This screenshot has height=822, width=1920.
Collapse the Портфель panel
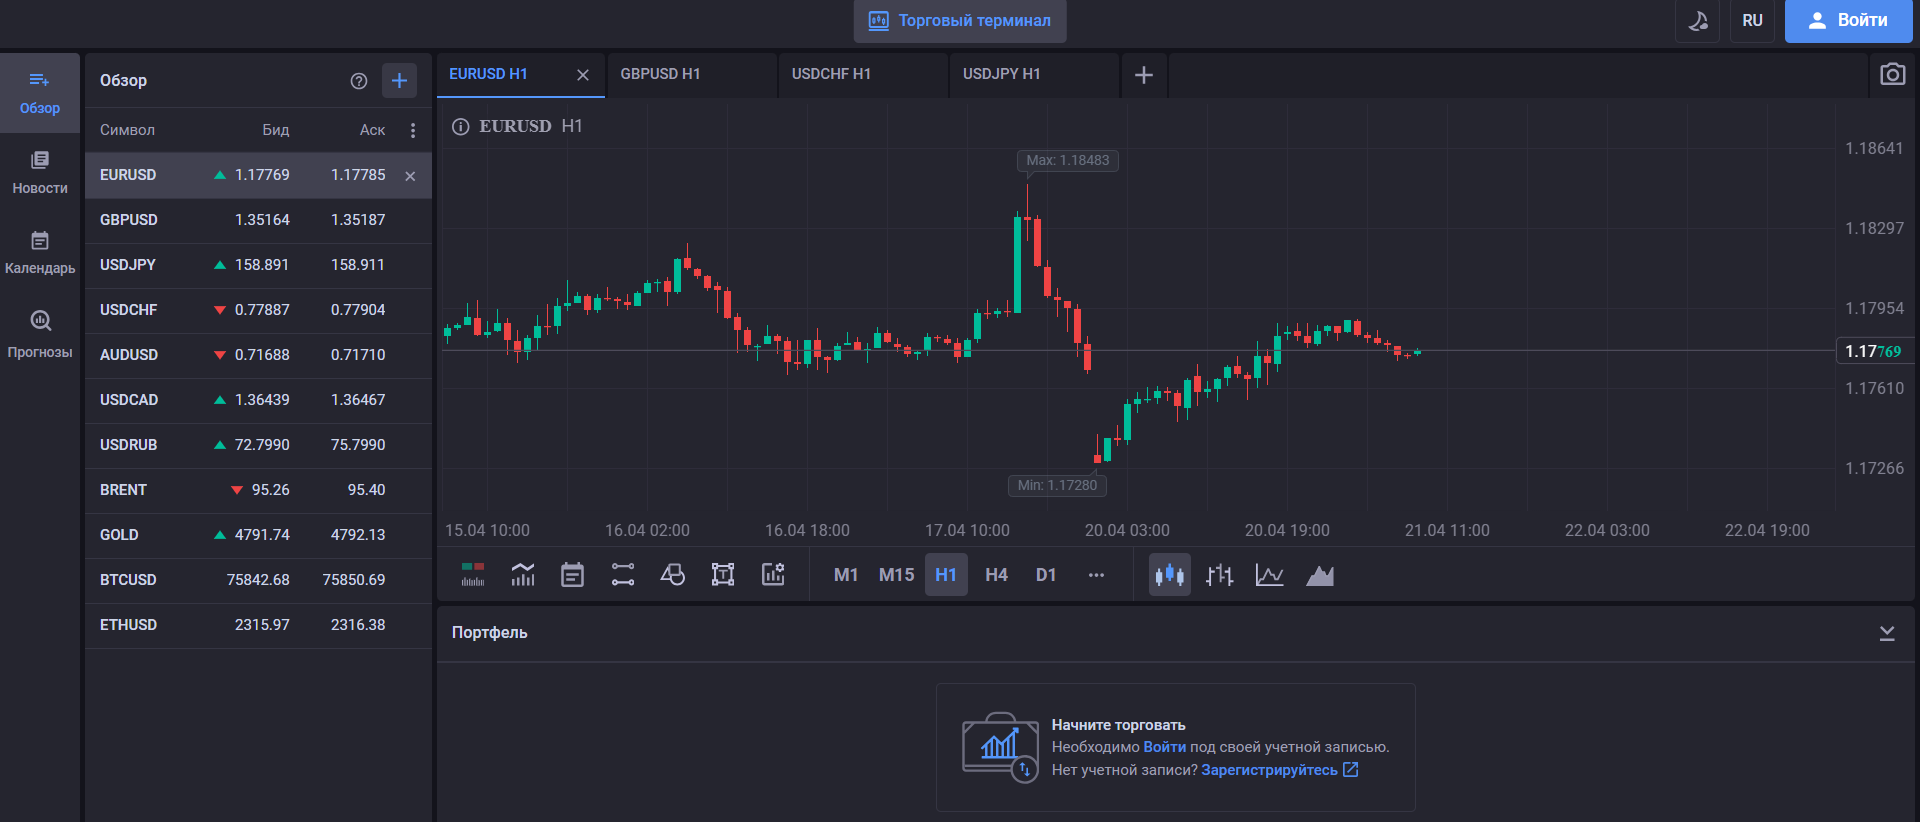[x=1887, y=633]
